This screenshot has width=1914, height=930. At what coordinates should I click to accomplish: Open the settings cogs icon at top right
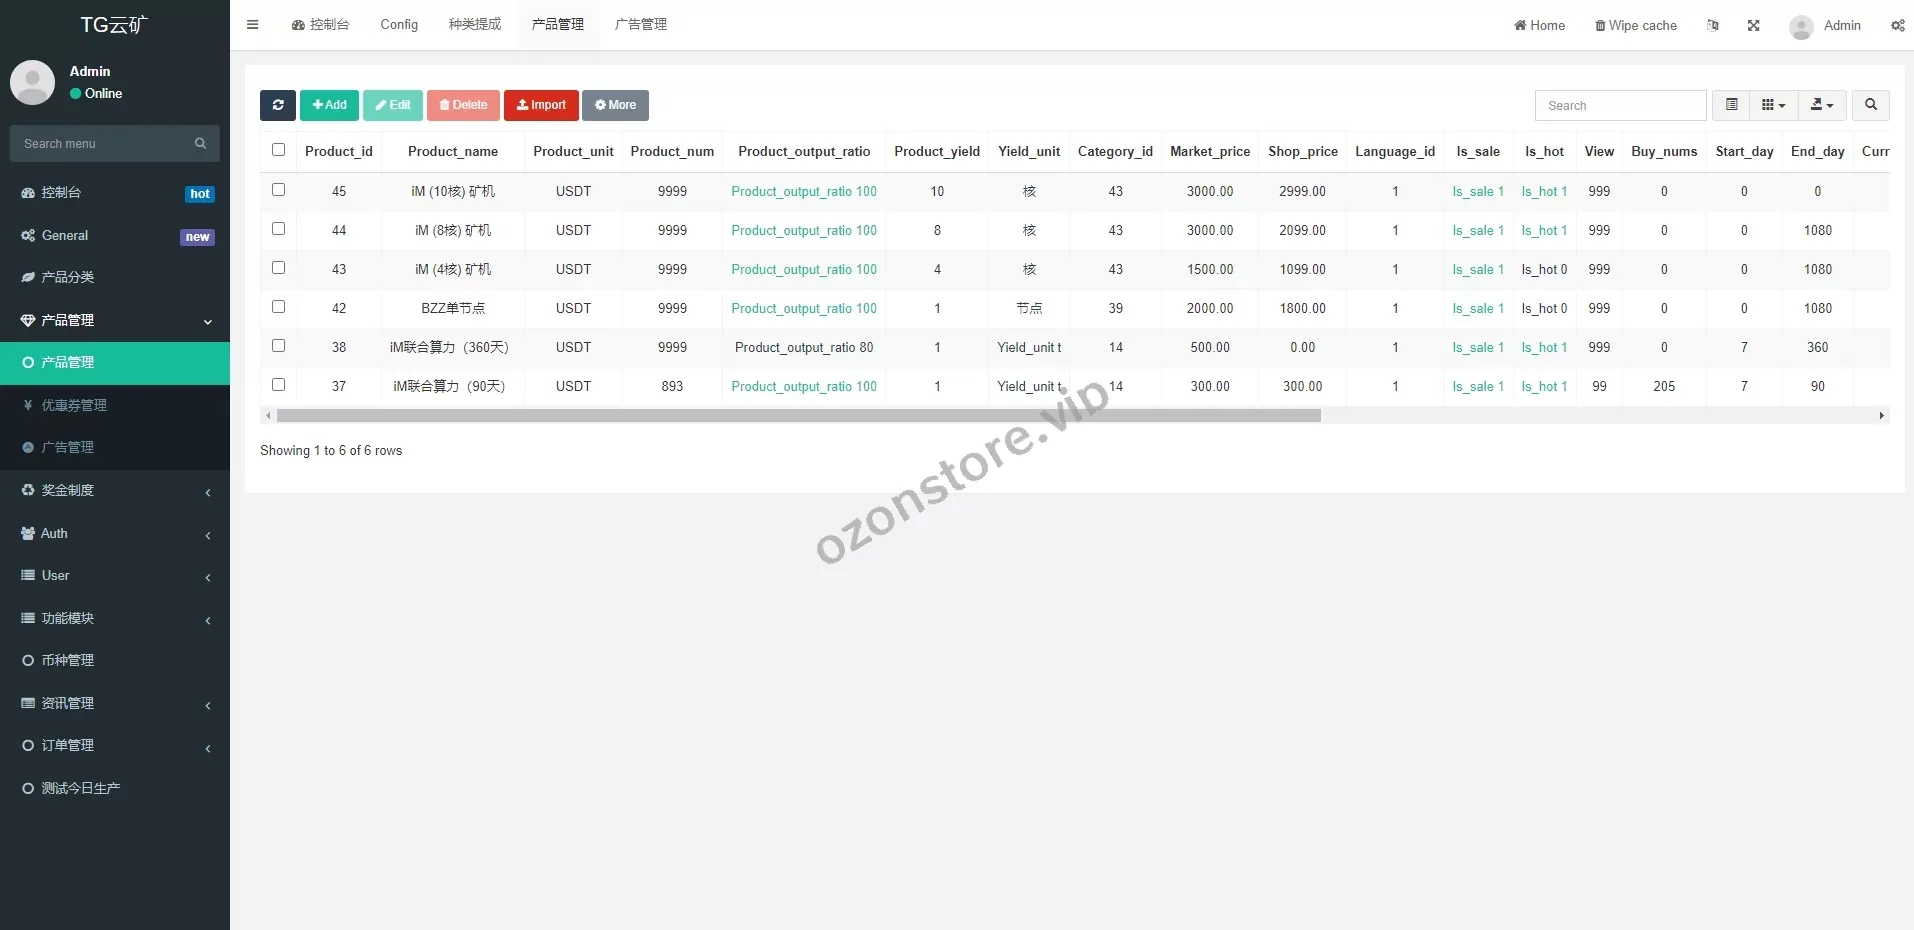click(x=1897, y=26)
